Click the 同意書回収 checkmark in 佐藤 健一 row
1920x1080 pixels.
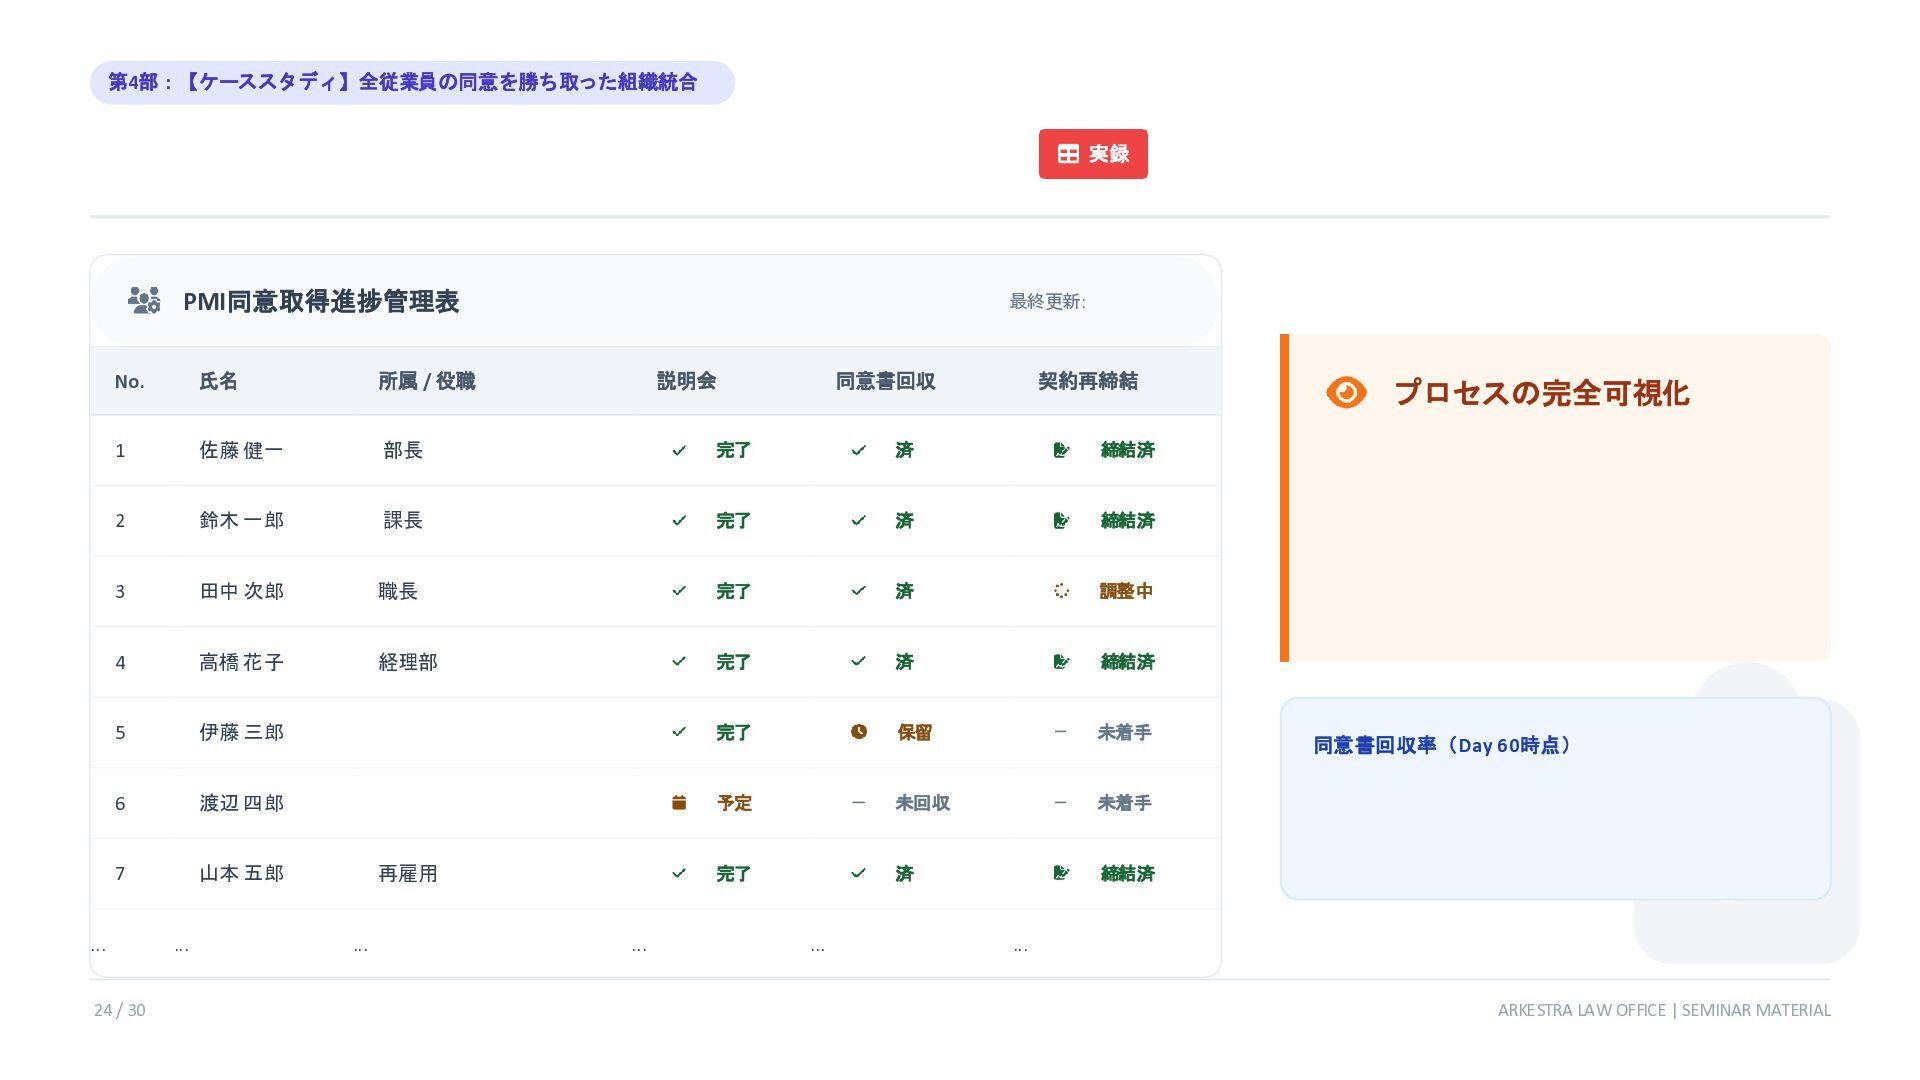(x=858, y=450)
